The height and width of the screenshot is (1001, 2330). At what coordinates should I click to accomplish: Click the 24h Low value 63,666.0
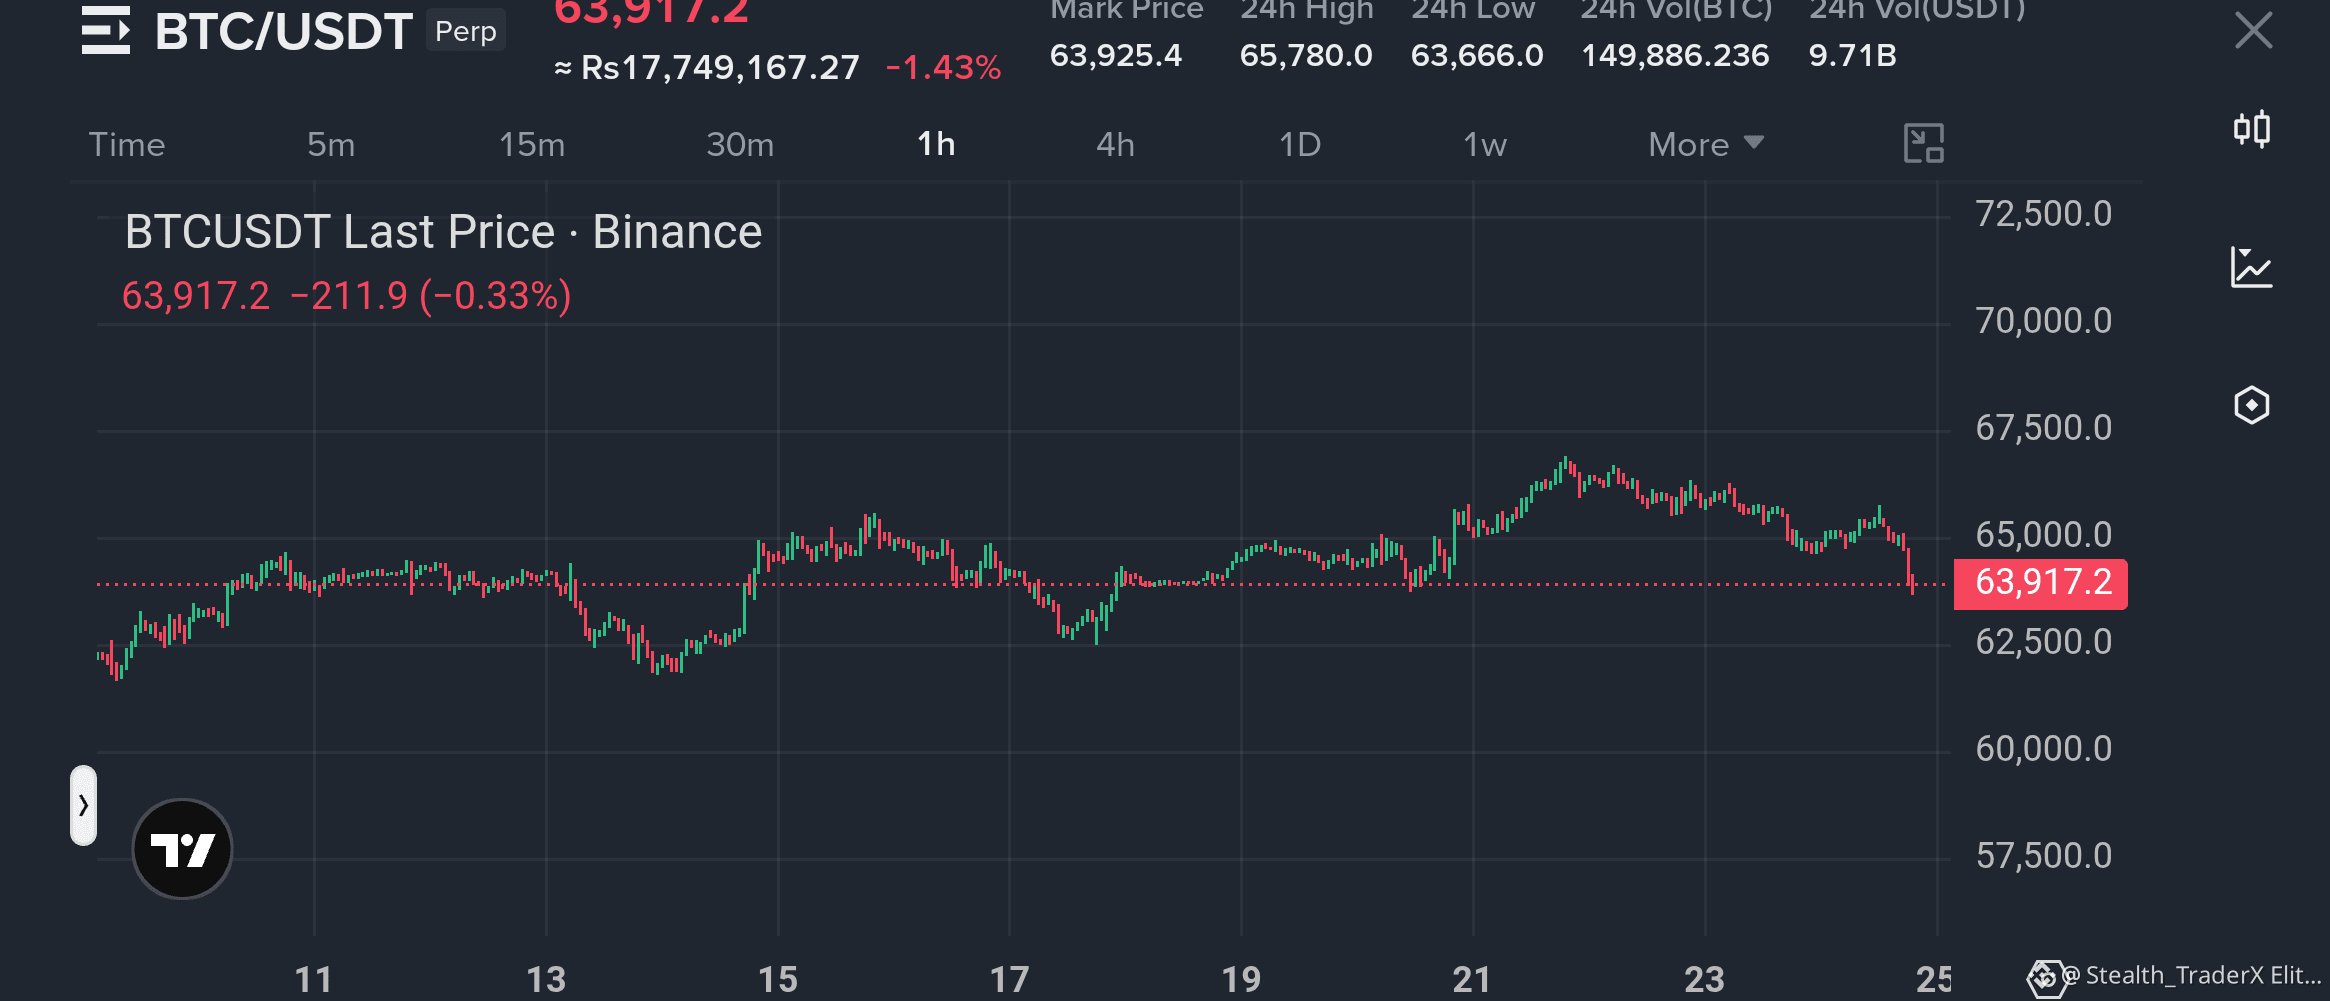point(1477,55)
